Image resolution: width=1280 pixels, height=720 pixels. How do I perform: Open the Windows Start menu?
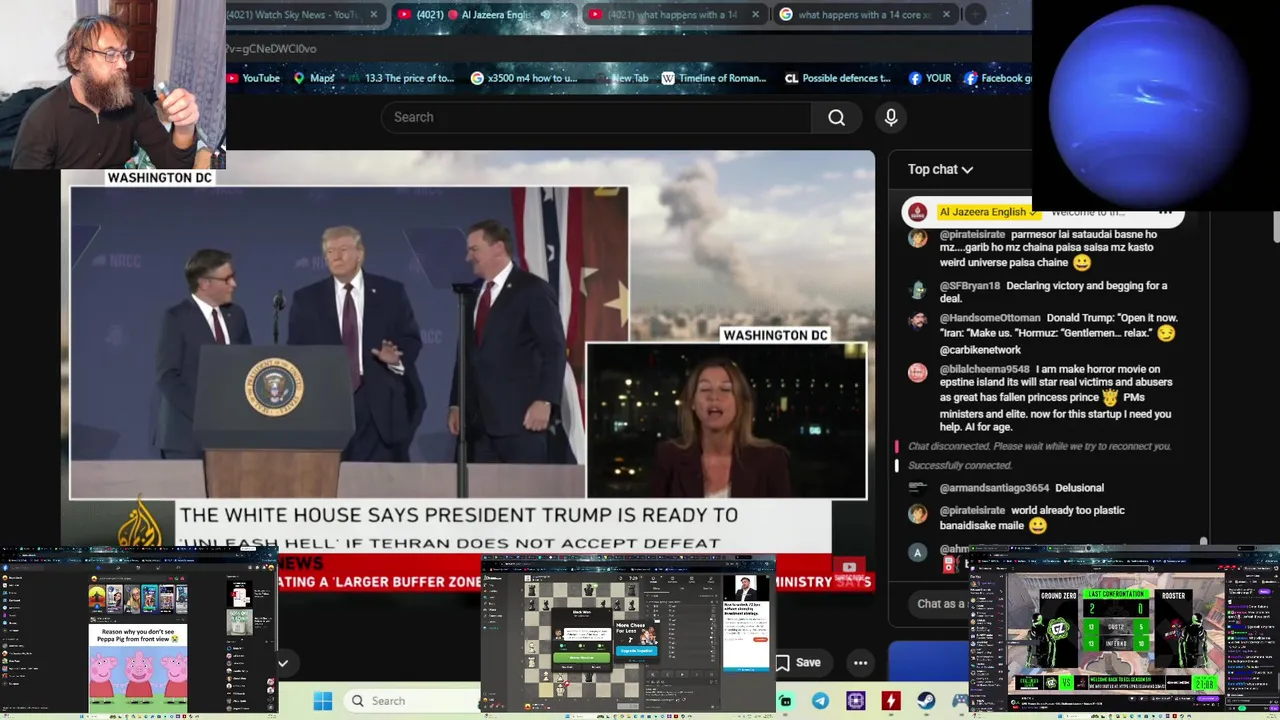(x=322, y=701)
